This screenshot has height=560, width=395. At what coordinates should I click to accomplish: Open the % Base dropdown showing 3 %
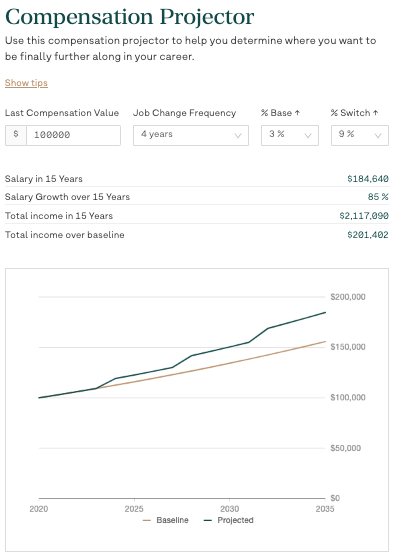[x=290, y=135]
